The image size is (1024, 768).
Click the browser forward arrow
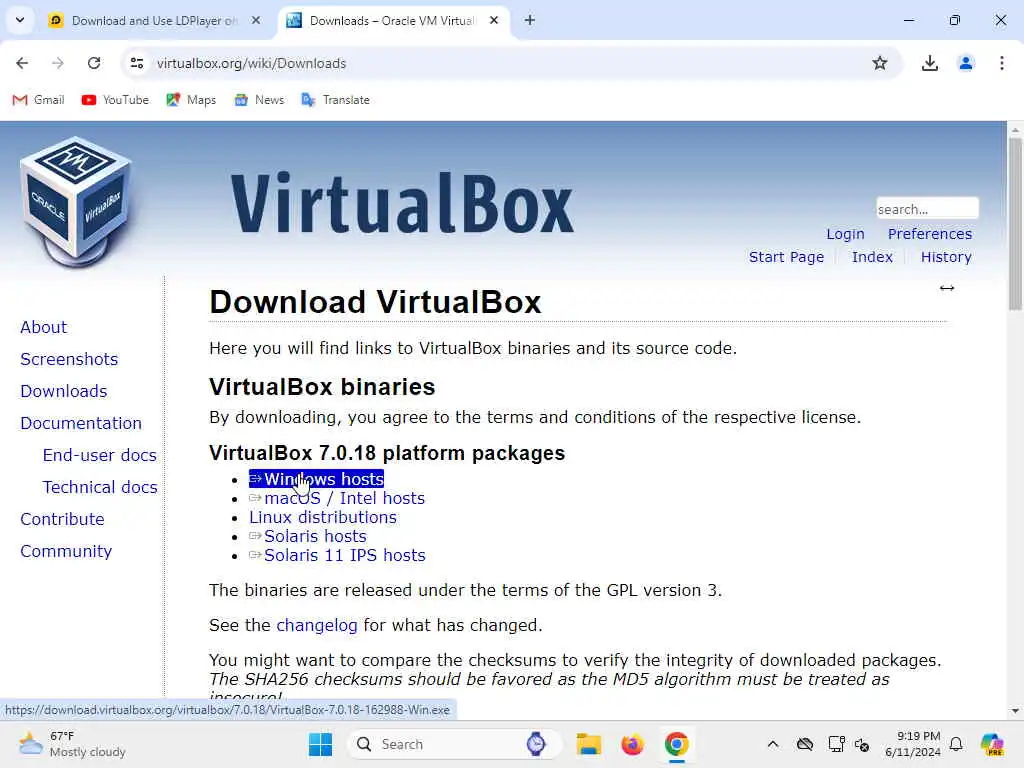[57, 63]
